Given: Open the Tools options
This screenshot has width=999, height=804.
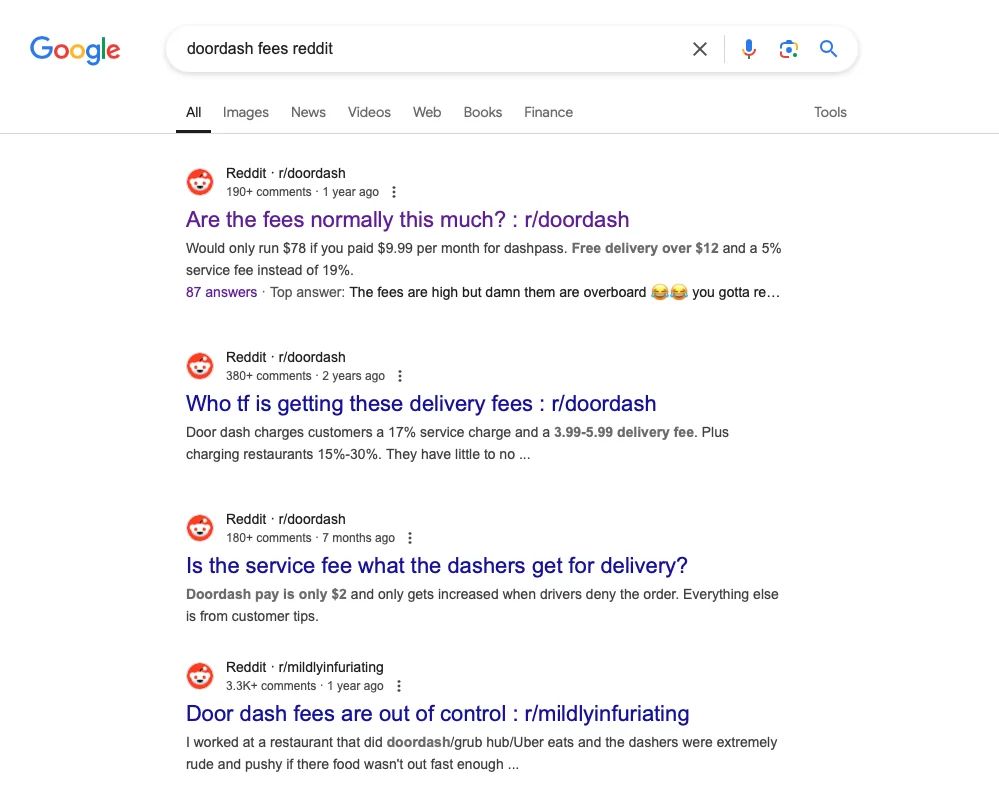Looking at the screenshot, I should pyautogui.click(x=830, y=112).
